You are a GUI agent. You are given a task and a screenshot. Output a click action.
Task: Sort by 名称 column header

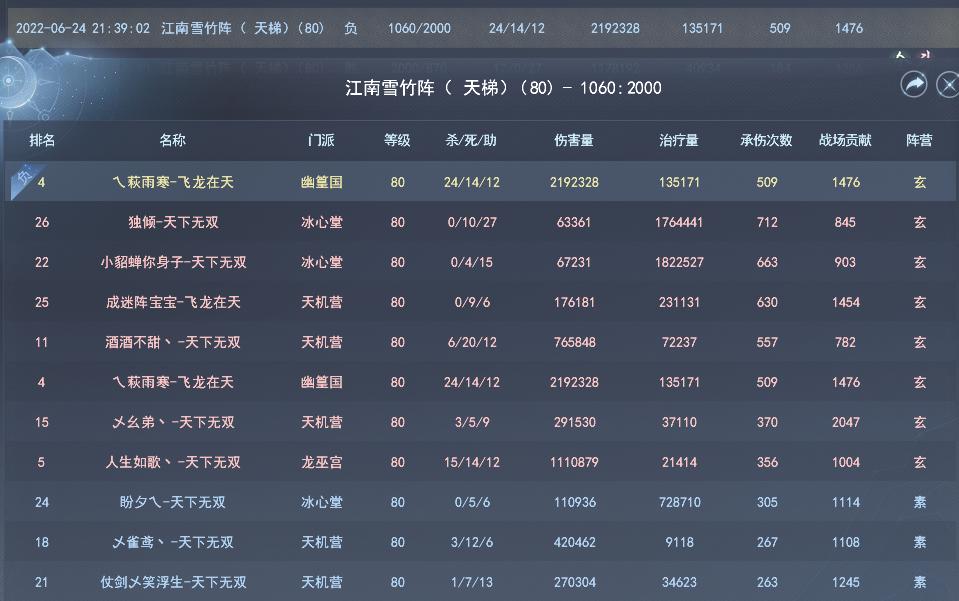172,141
